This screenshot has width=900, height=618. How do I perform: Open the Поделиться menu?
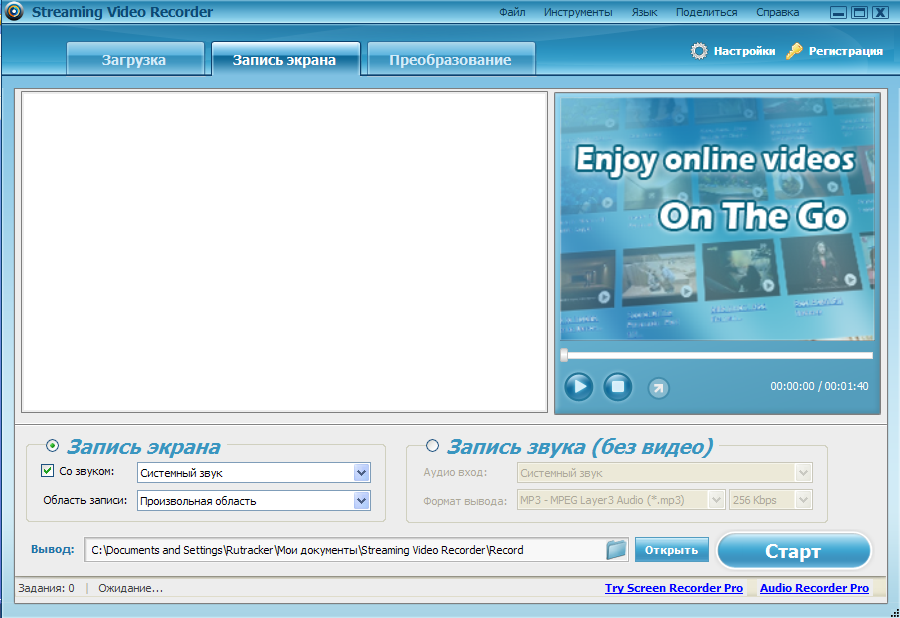tap(707, 12)
